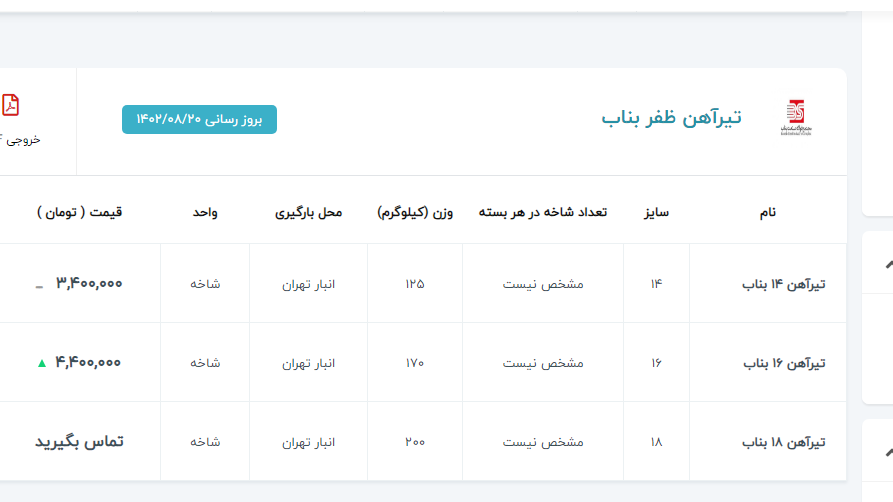
Task: Click the green price increase arrow
Action: (41, 363)
